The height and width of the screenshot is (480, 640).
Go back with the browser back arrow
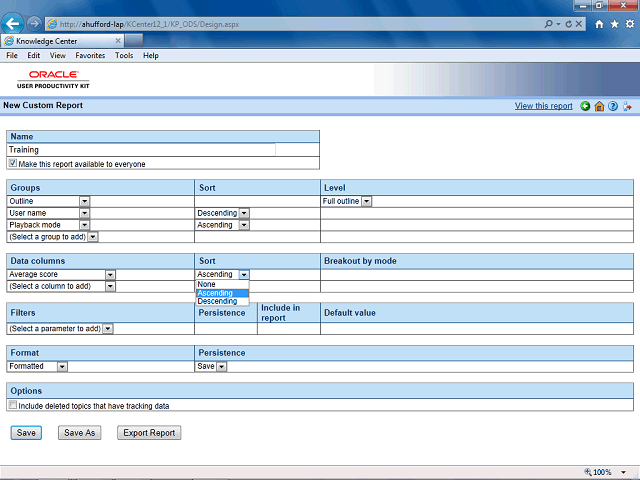tap(12, 24)
